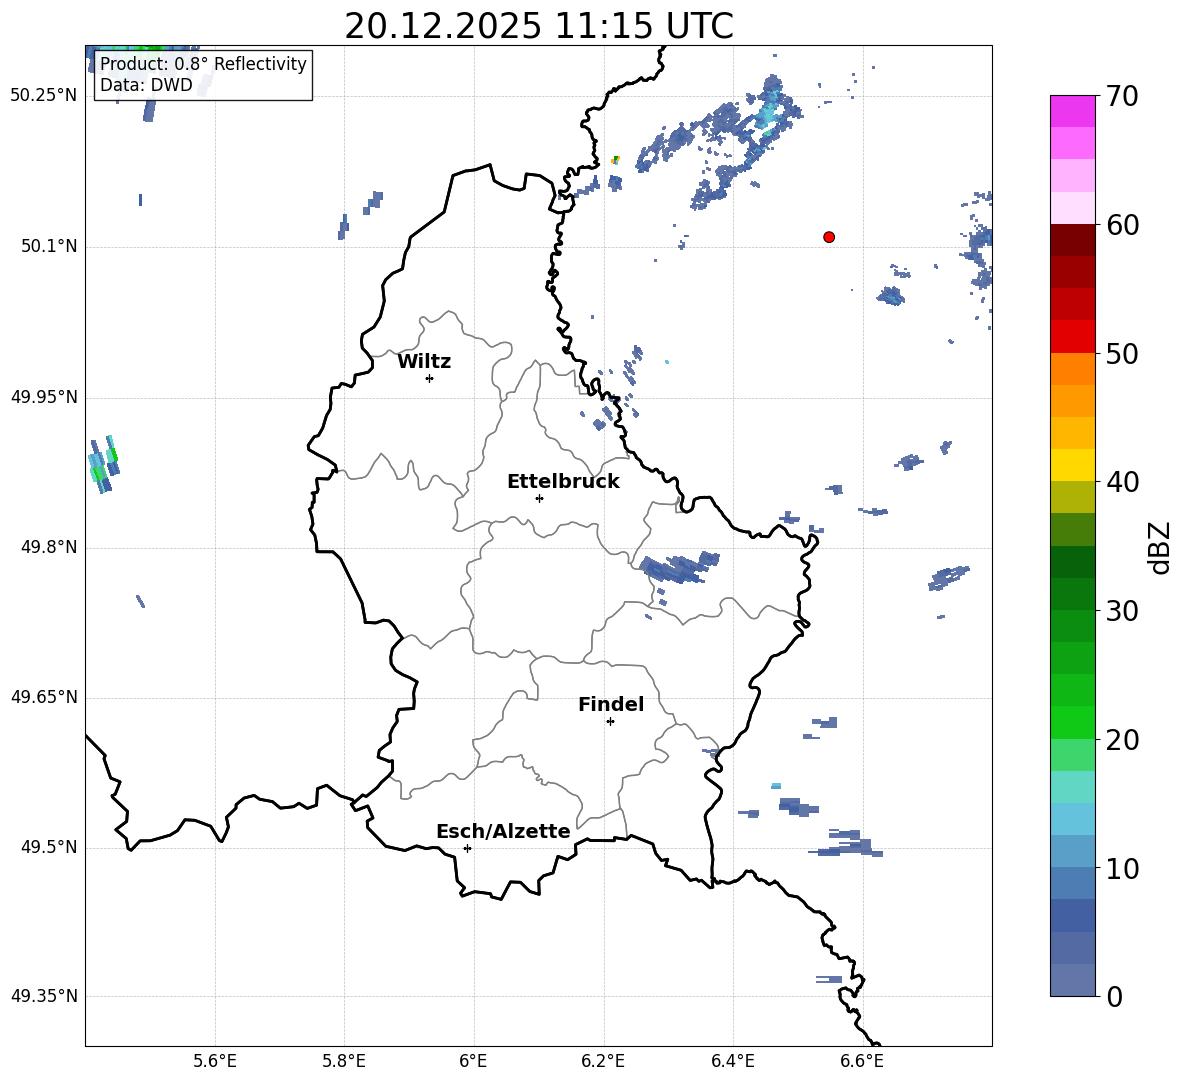Click the 40 tick on colorbar
The image size is (1184, 1081).
[1122, 482]
